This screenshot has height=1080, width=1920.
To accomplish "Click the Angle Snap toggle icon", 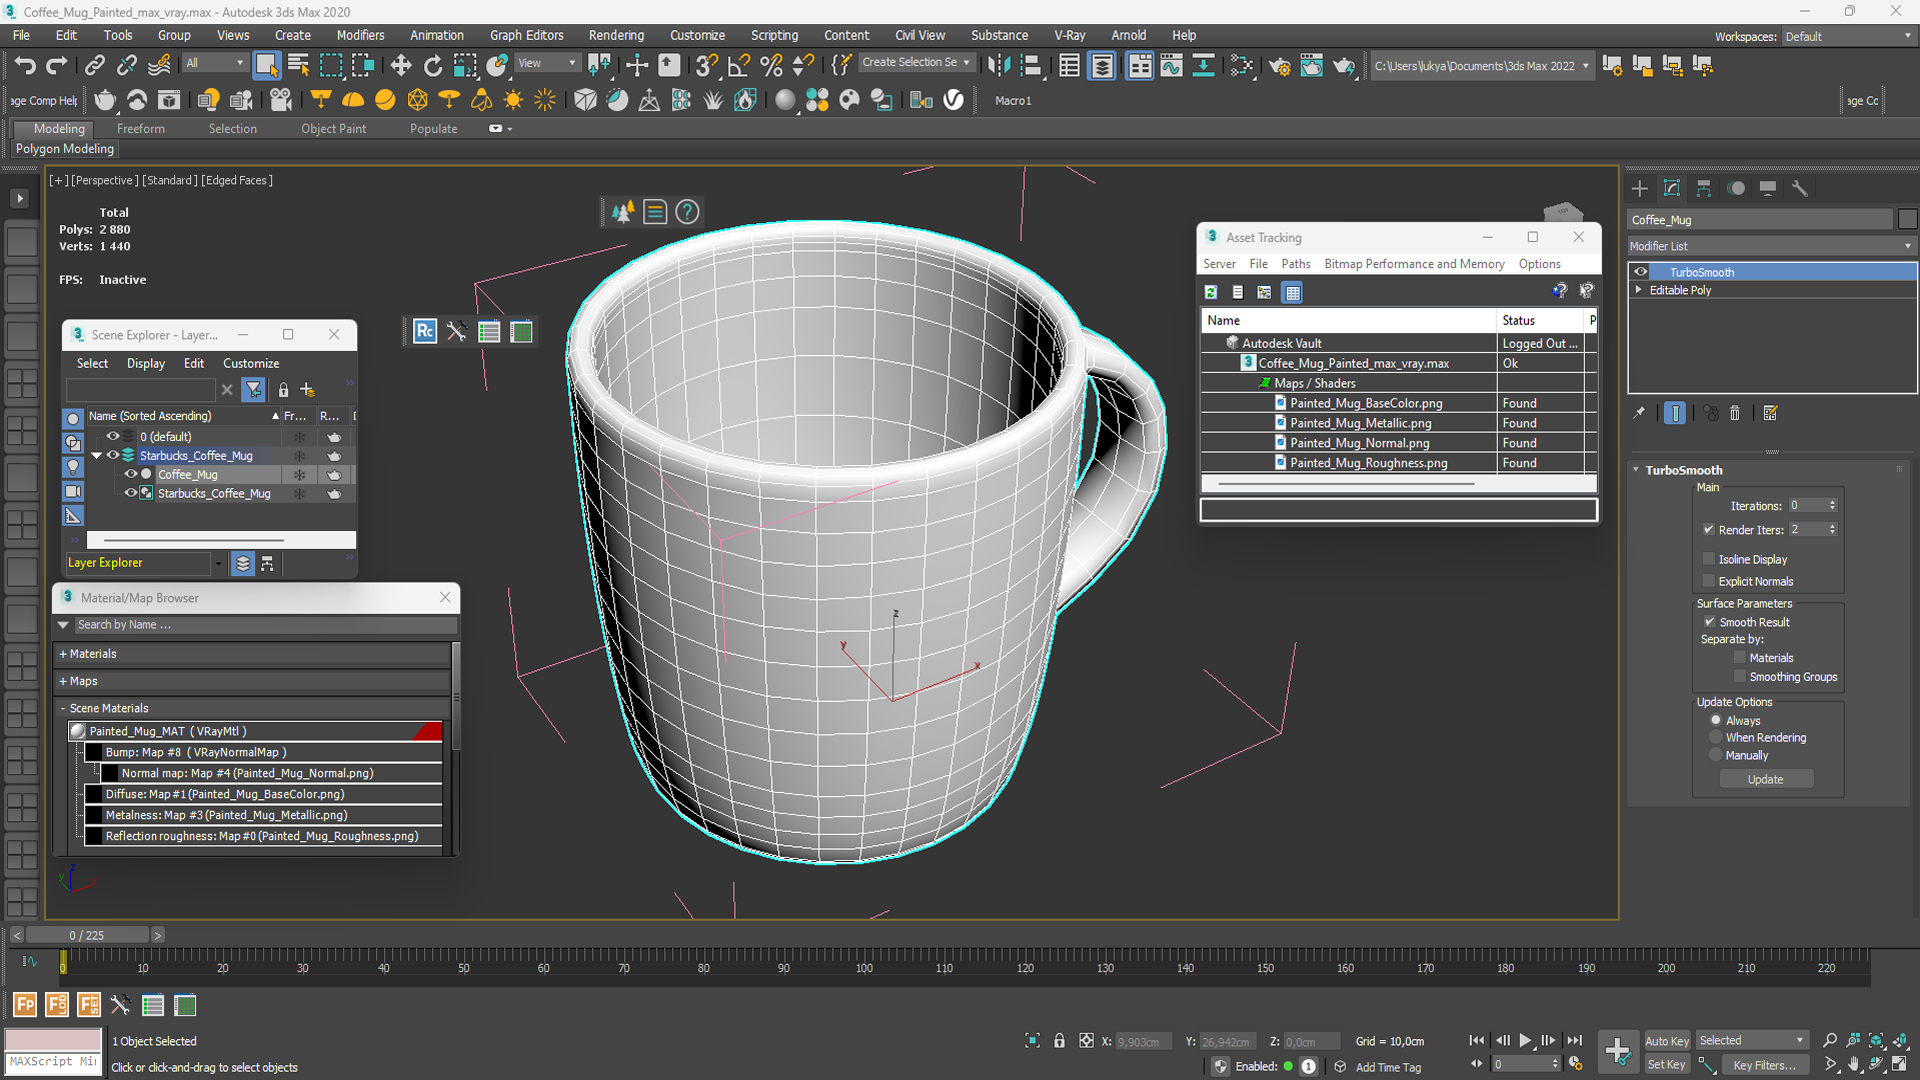I will pyautogui.click(x=739, y=66).
